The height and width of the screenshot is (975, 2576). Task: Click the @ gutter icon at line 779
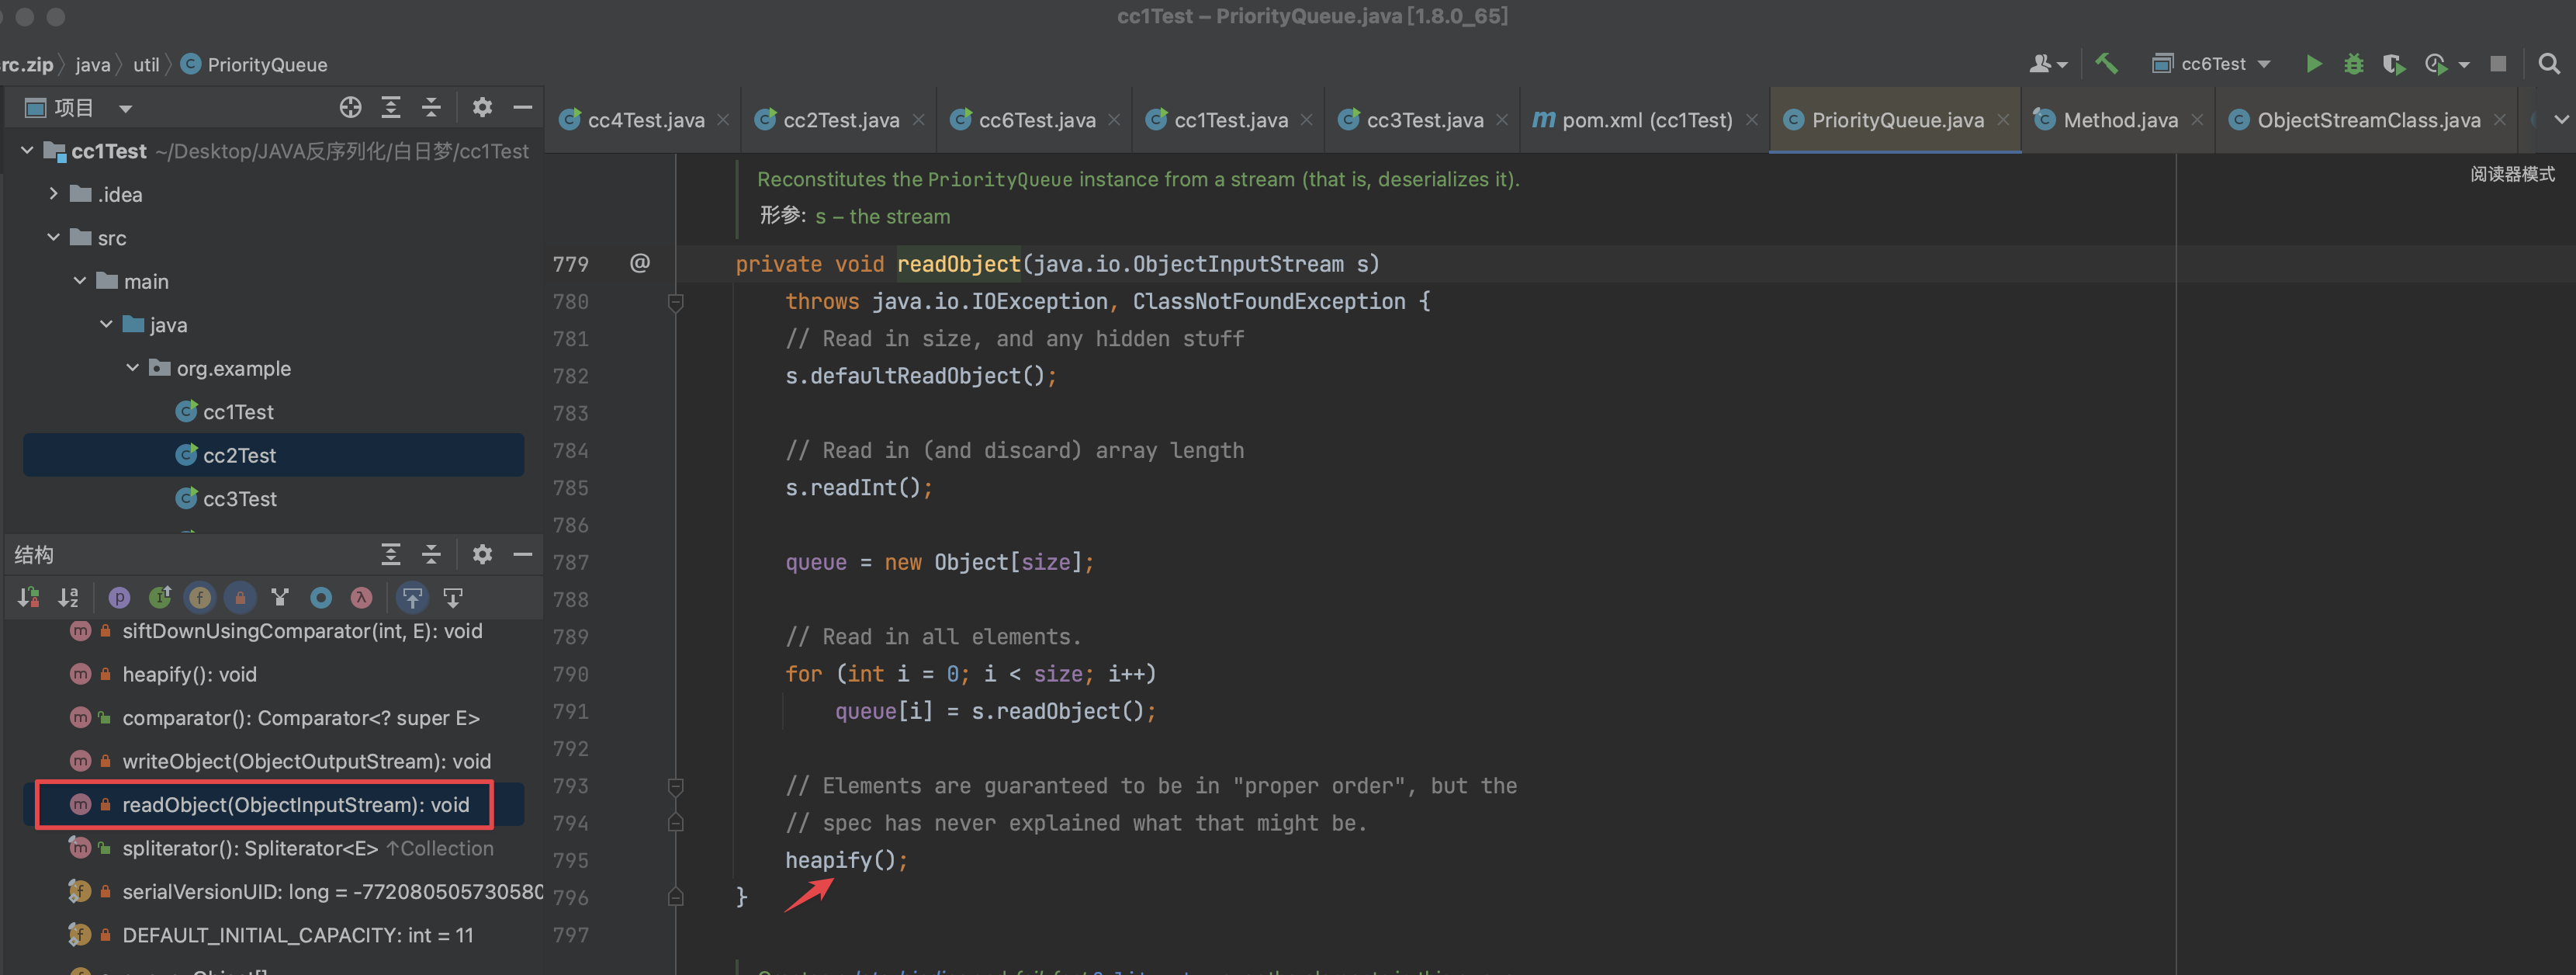tap(640, 263)
